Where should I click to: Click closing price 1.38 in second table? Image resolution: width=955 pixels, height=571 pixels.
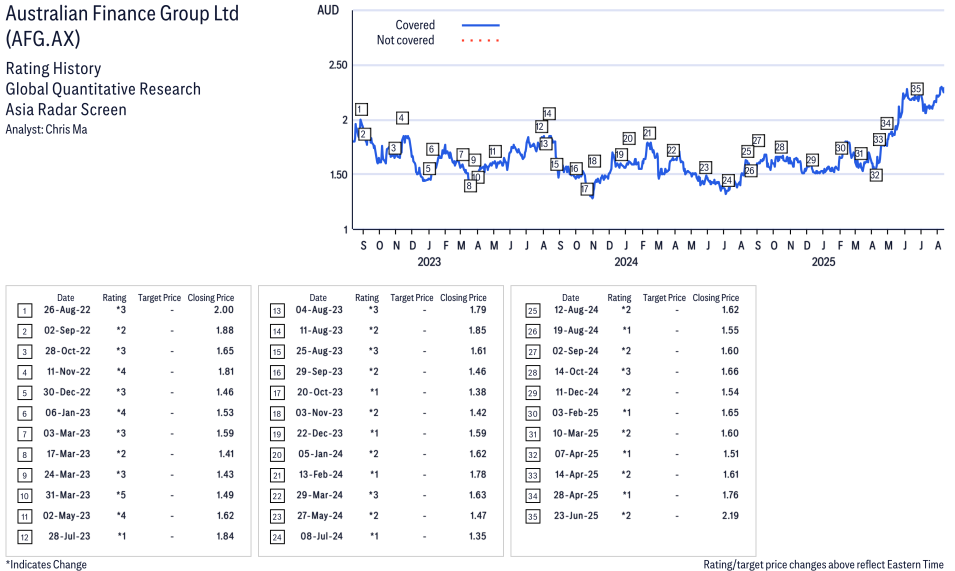point(478,392)
